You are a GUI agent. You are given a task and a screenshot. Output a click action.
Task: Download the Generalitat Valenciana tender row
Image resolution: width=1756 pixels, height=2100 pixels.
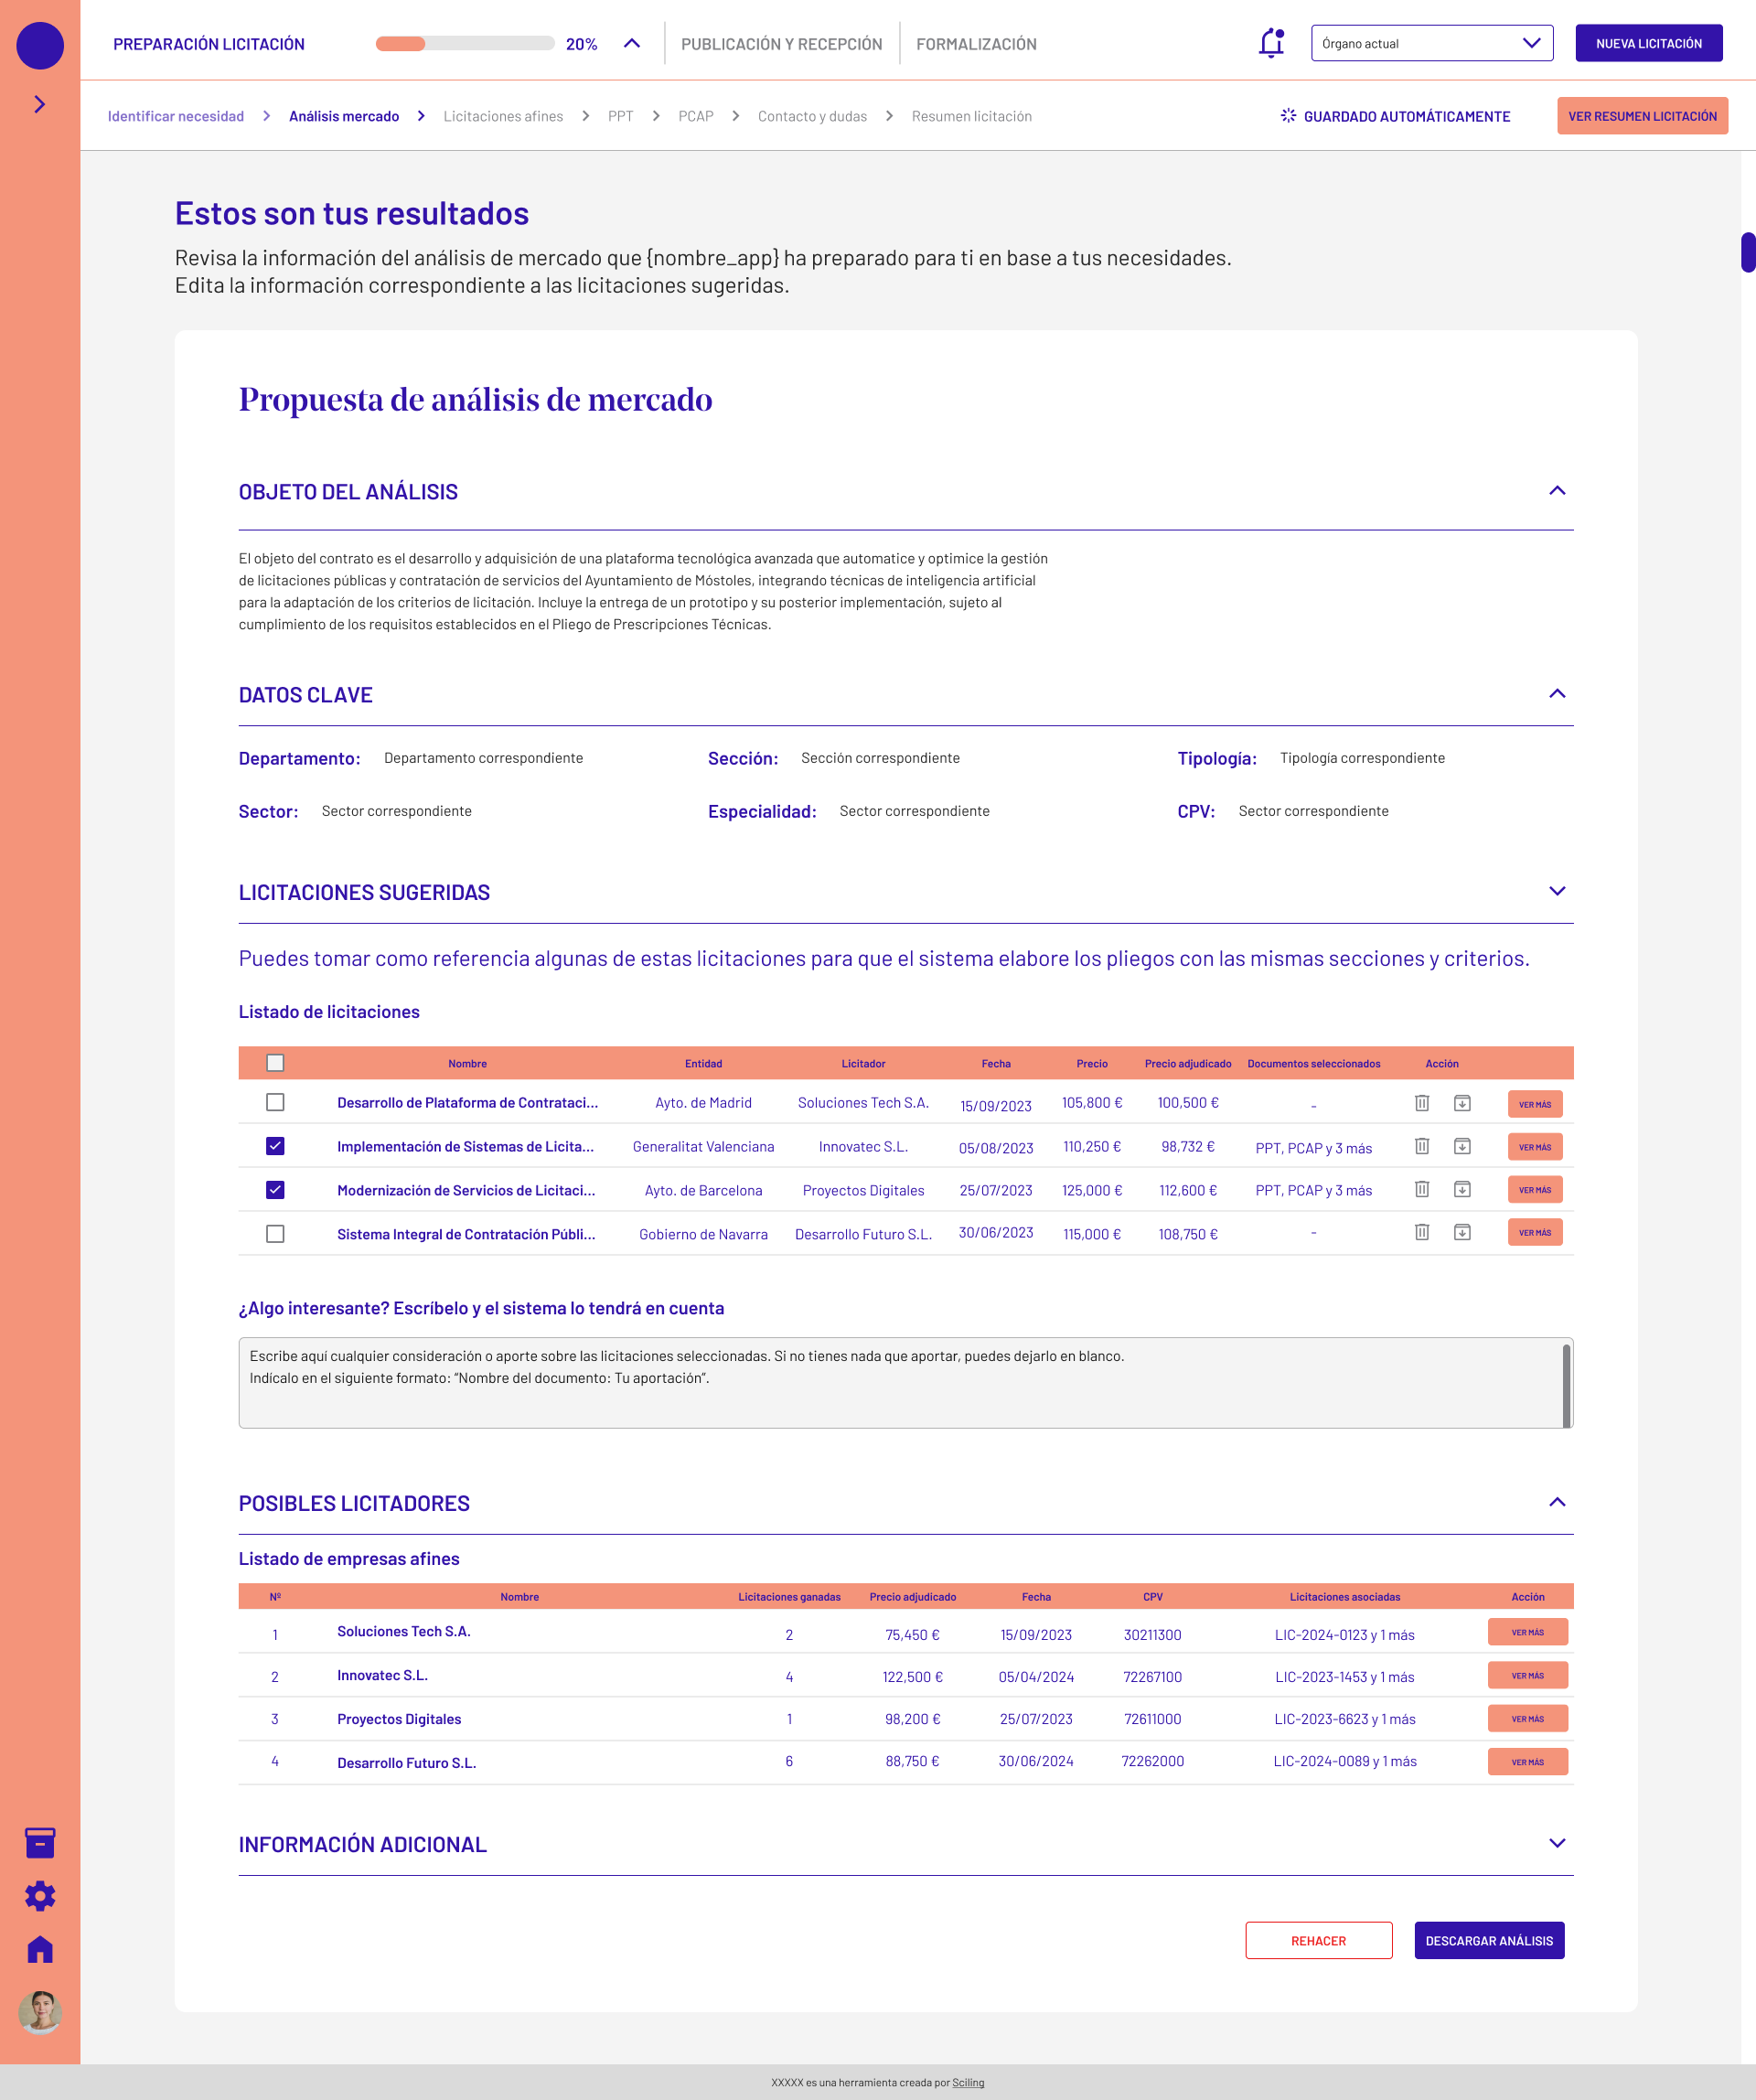(x=1461, y=1146)
